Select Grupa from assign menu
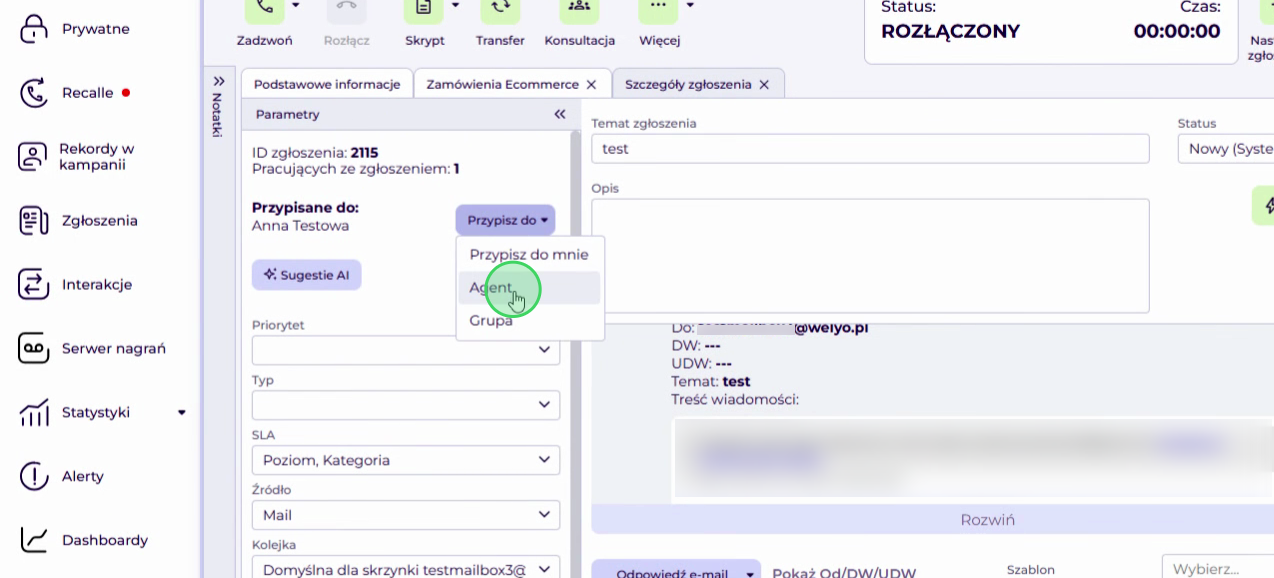This screenshot has height=578, width=1274. [x=491, y=321]
